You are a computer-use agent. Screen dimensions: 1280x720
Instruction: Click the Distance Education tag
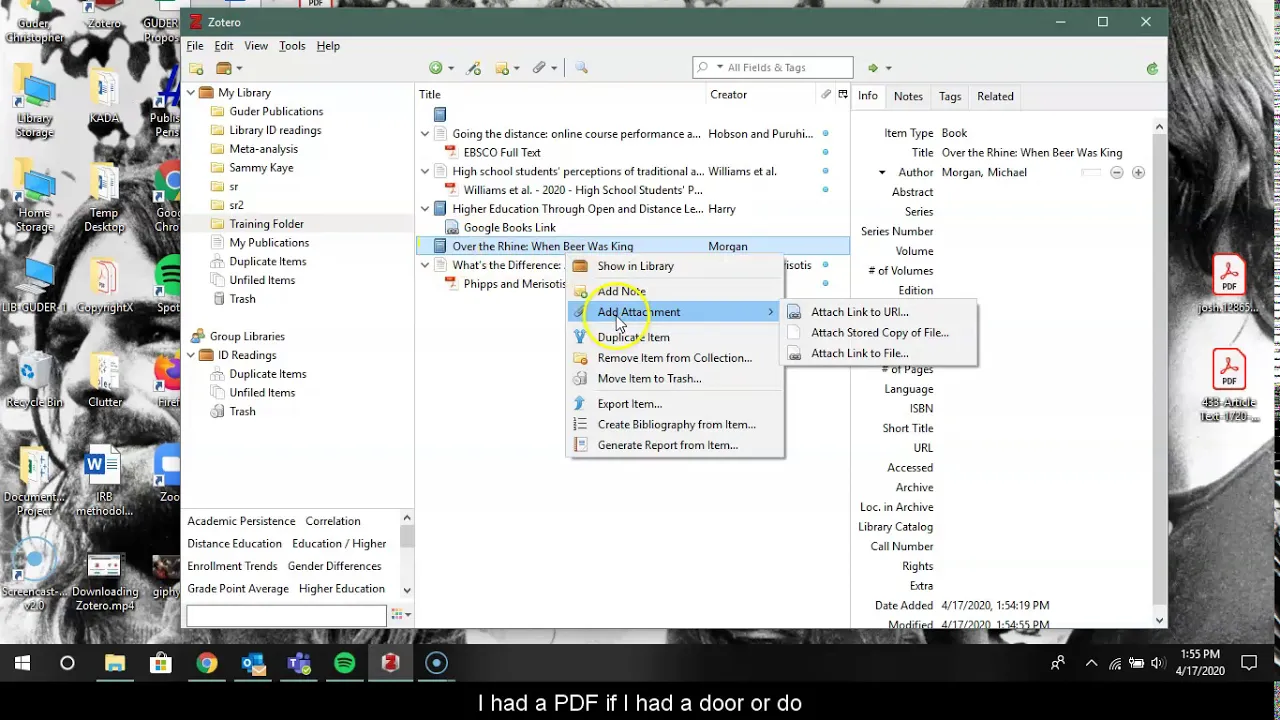click(234, 543)
